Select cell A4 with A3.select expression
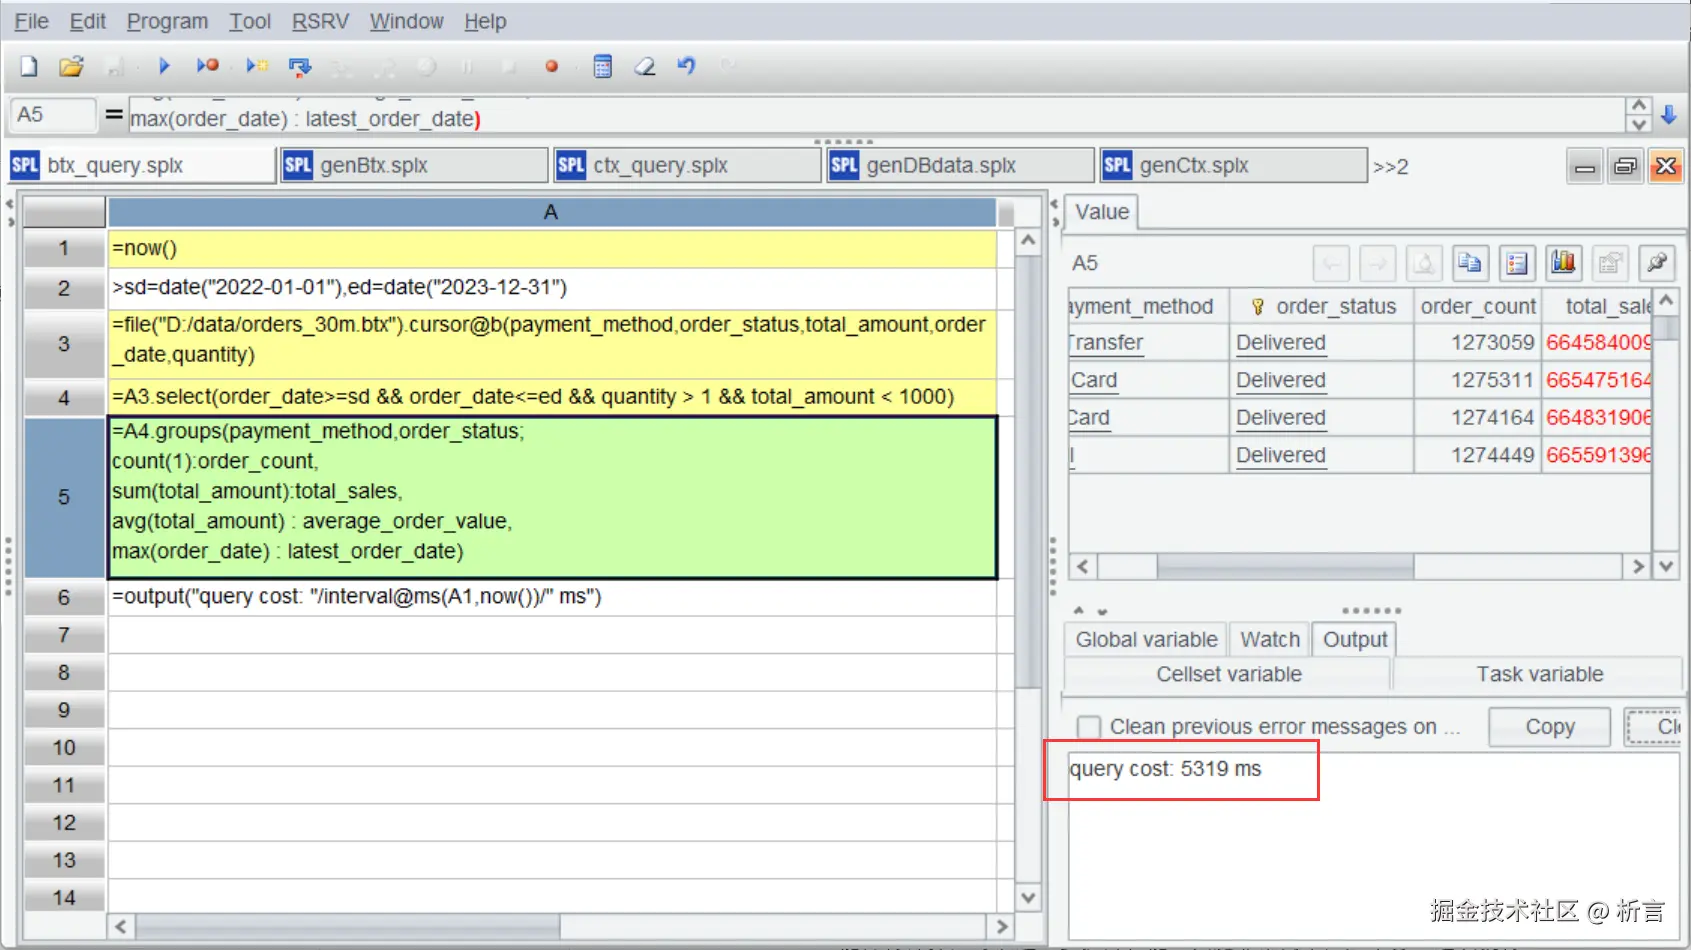 (x=552, y=397)
